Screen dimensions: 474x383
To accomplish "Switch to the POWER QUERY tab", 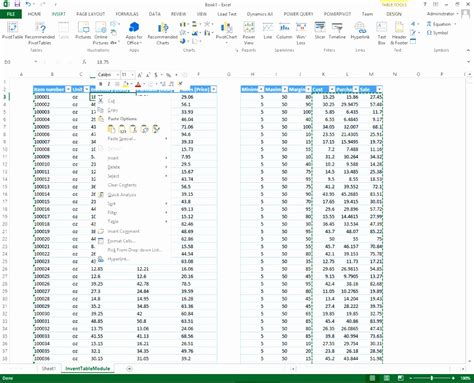I will 298,14.
